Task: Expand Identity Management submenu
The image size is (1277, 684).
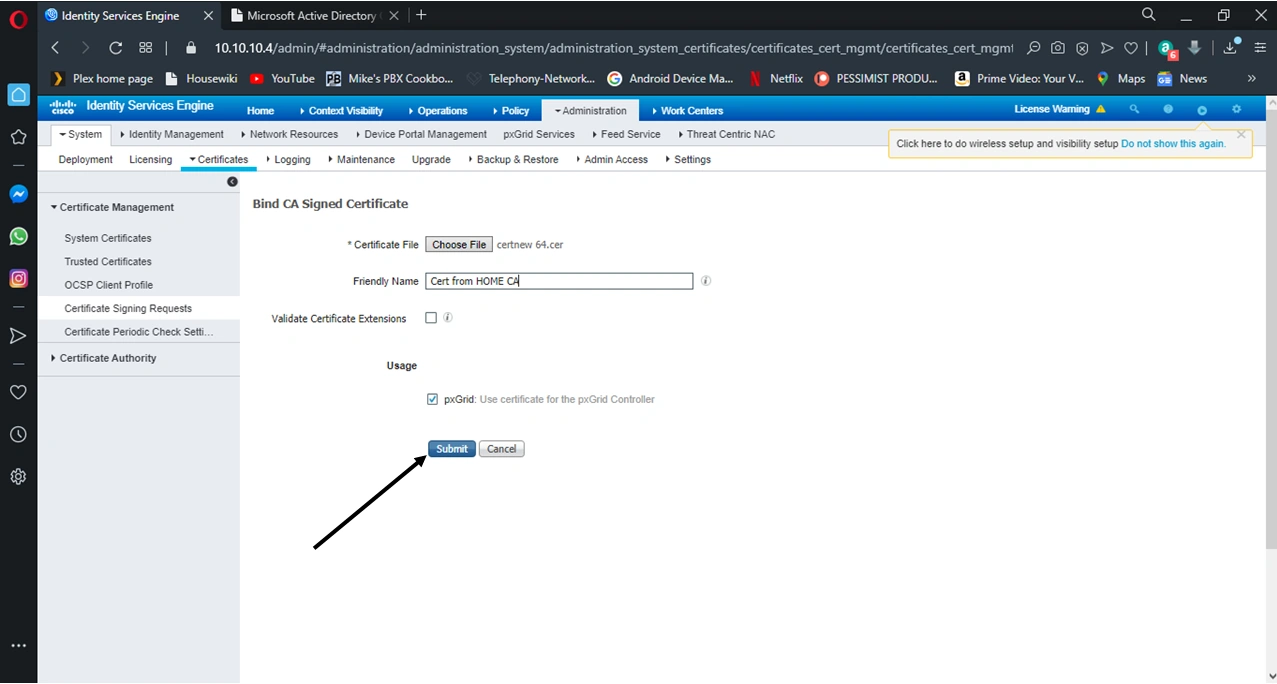Action: [171, 134]
